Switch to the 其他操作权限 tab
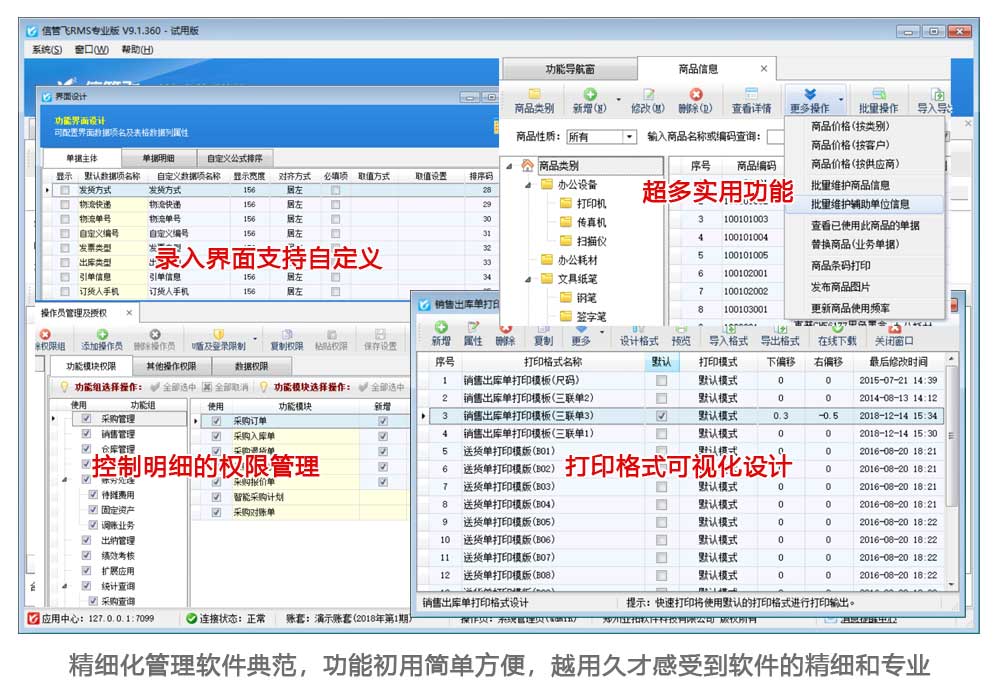The image size is (1000, 700). 170,366
